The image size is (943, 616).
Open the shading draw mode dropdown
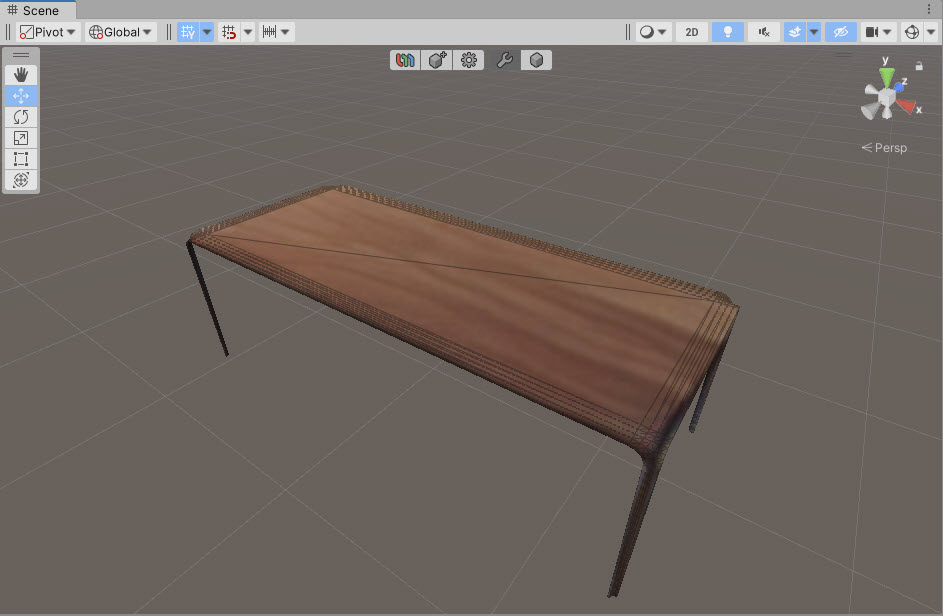tap(653, 32)
